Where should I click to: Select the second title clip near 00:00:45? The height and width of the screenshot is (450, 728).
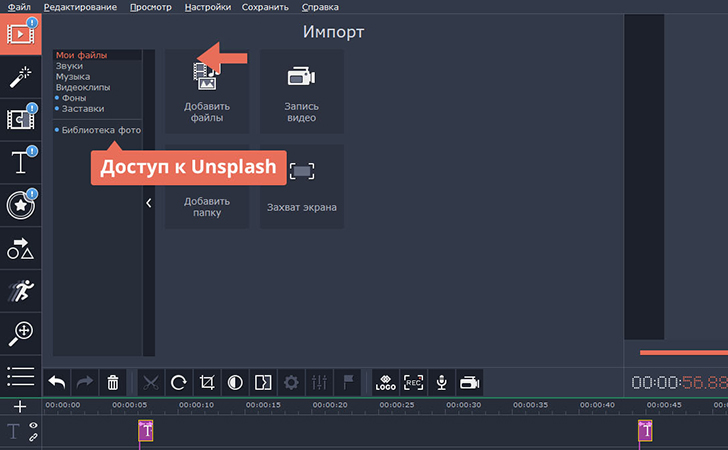click(645, 430)
